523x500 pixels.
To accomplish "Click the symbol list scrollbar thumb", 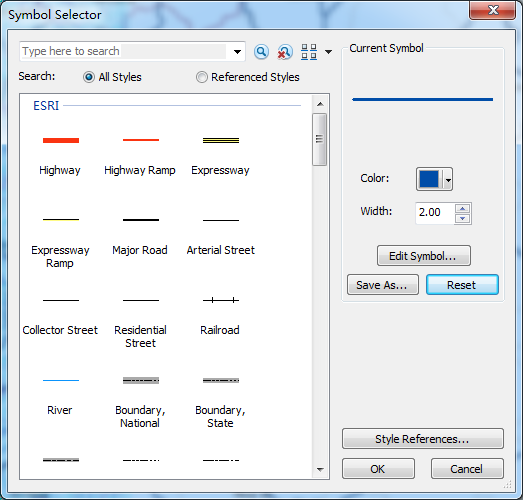I will point(320,139).
